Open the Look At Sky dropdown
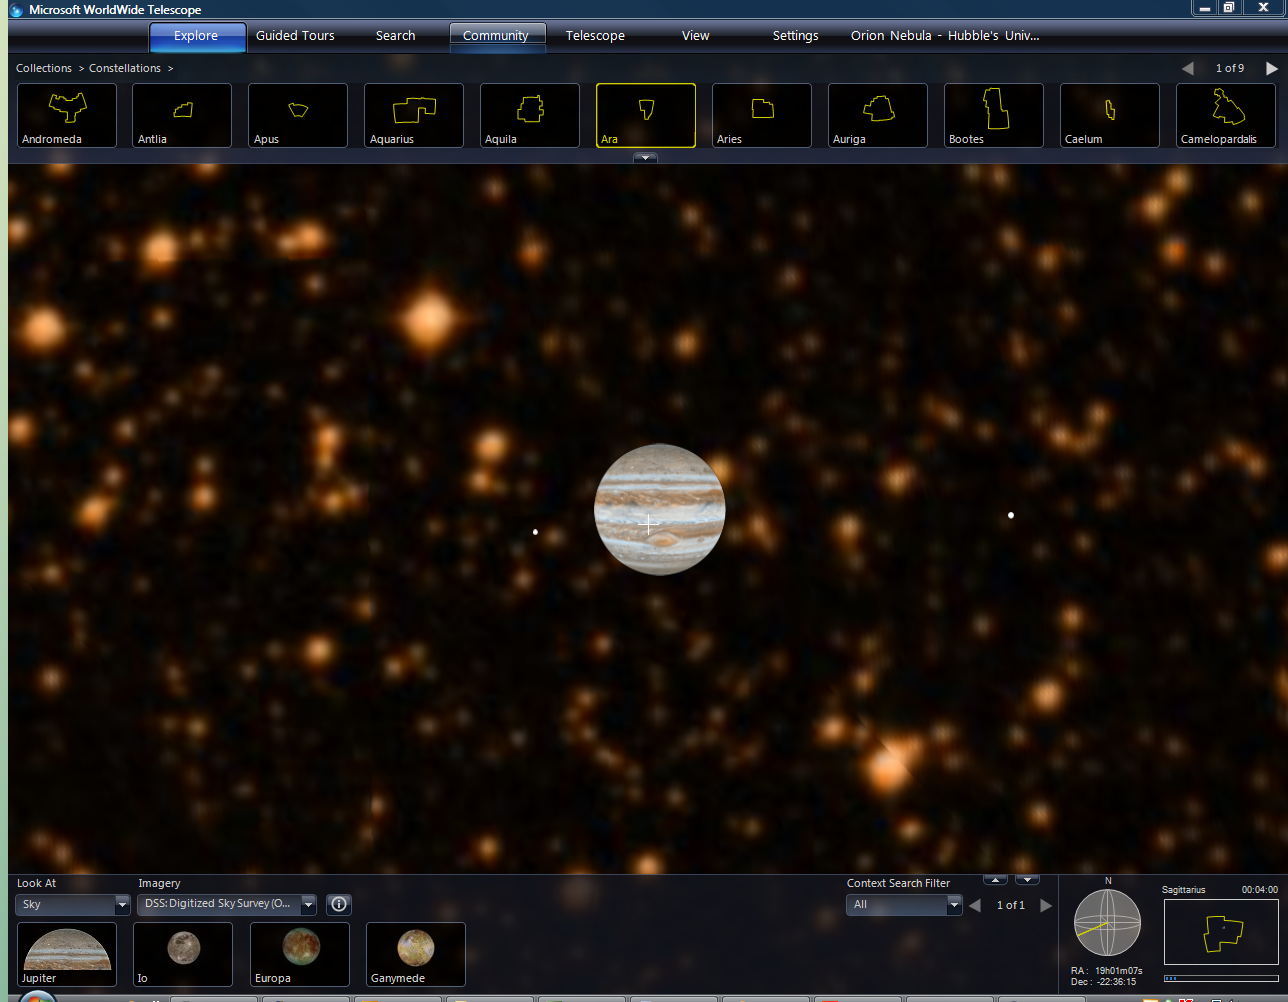This screenshot has width=1288, height=1002. pos(73,905)
